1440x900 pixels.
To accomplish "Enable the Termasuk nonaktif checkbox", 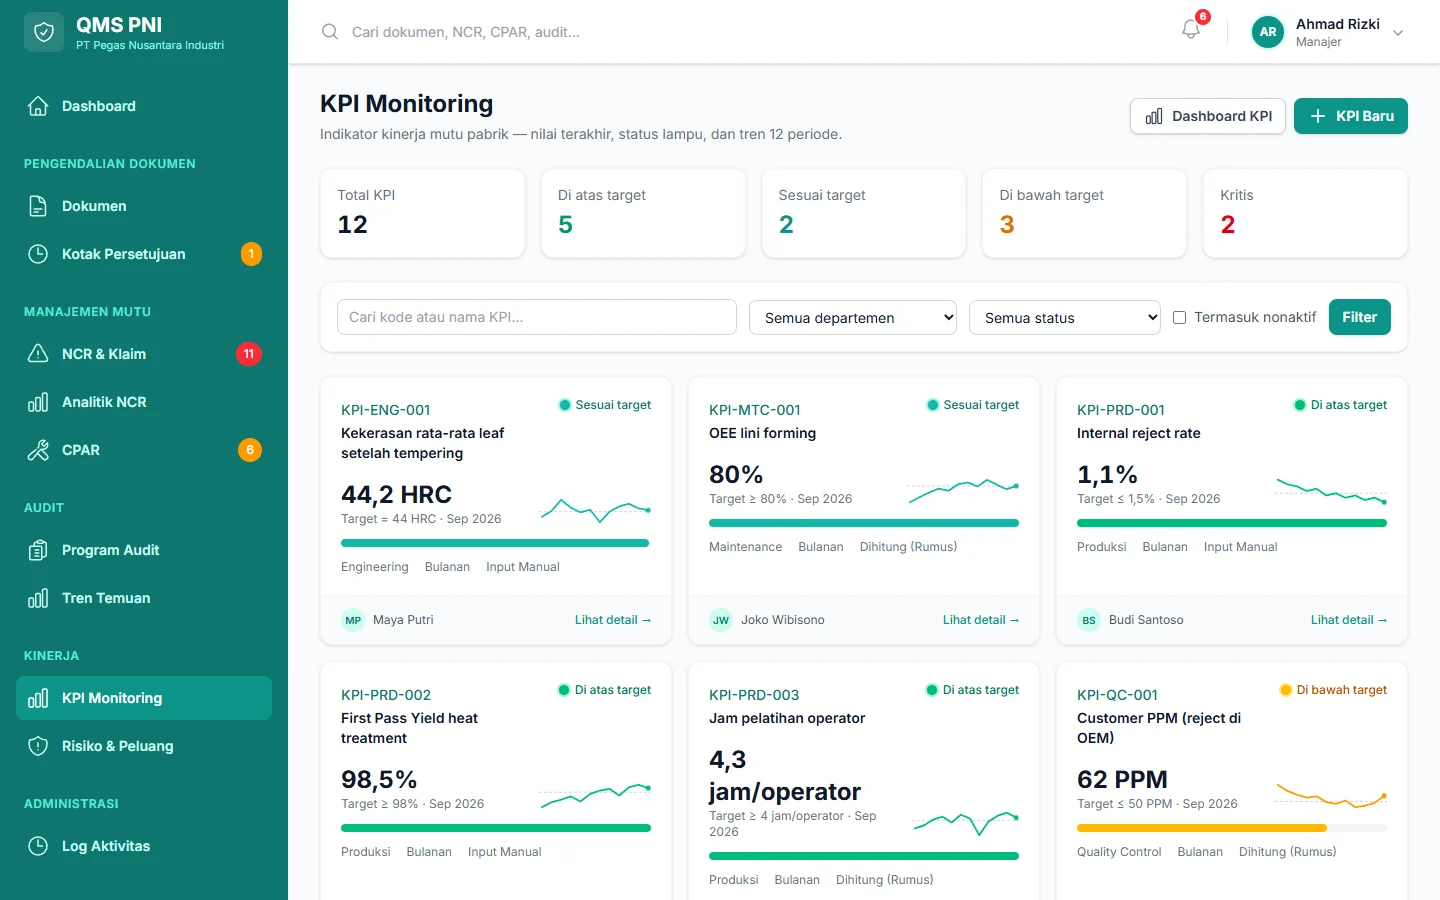I will [1179, 317].
